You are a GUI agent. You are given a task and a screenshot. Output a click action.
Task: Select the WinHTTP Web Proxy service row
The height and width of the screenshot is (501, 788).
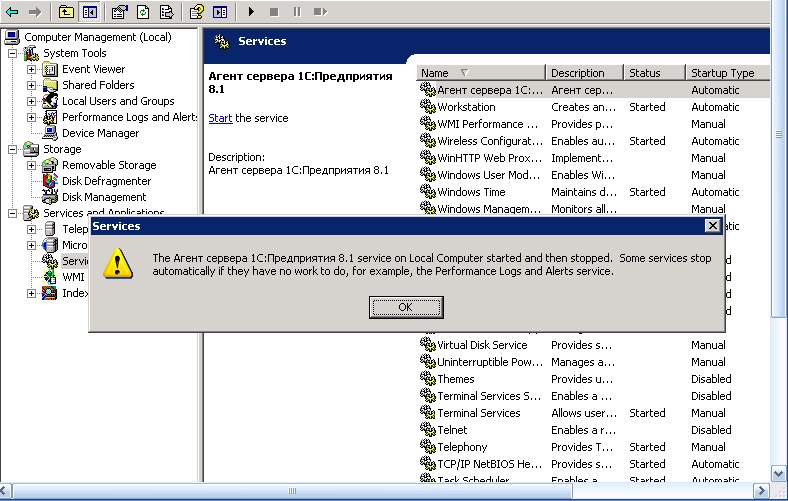[594, 158]
